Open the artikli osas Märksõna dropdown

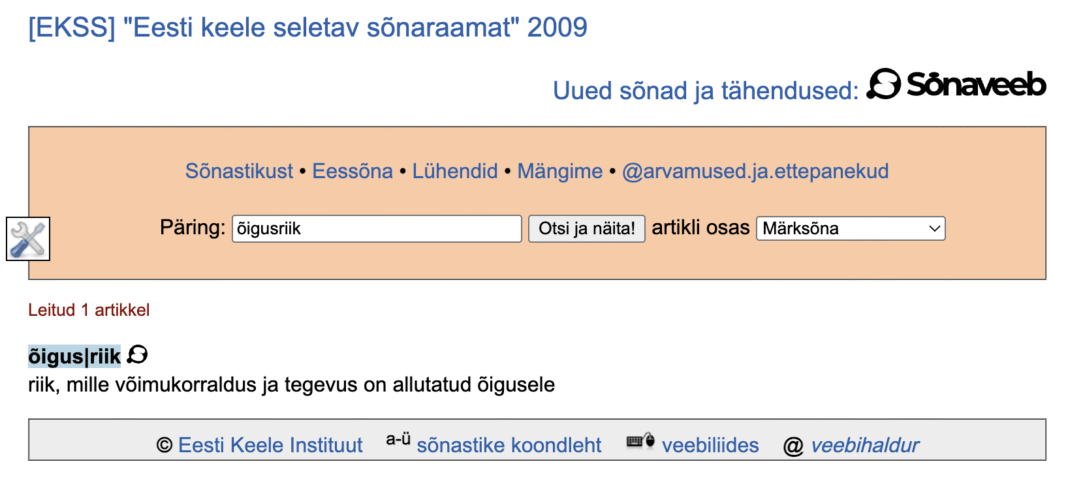coord(850,229)
